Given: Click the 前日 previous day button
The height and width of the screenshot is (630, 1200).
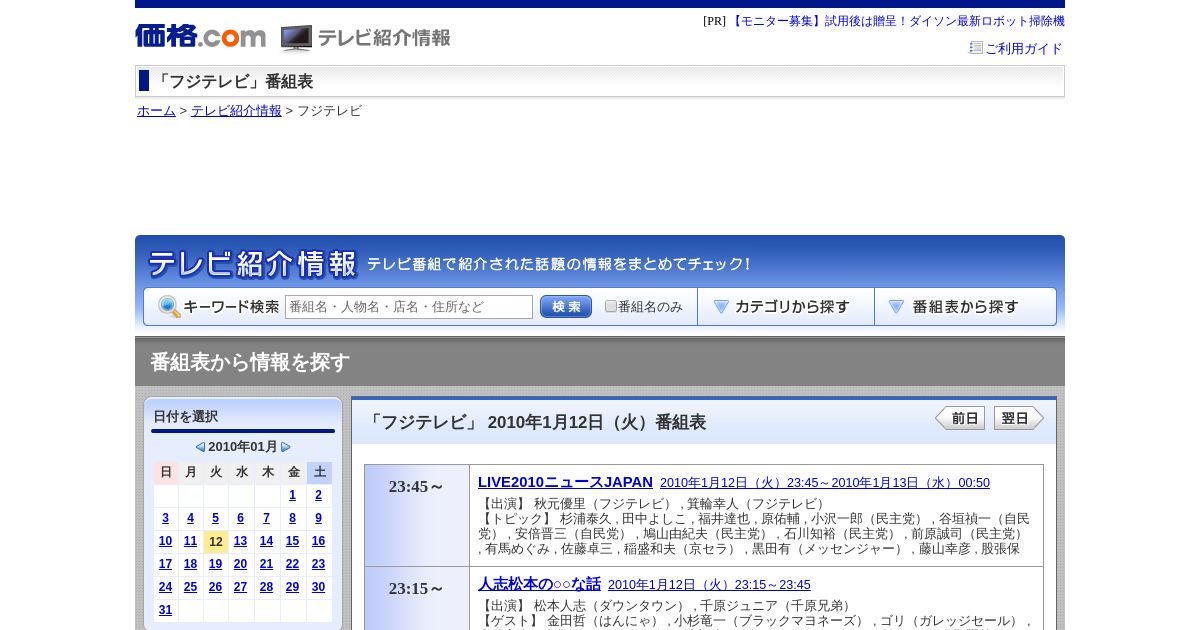Looking at the screenshot, I should [960, 418].
